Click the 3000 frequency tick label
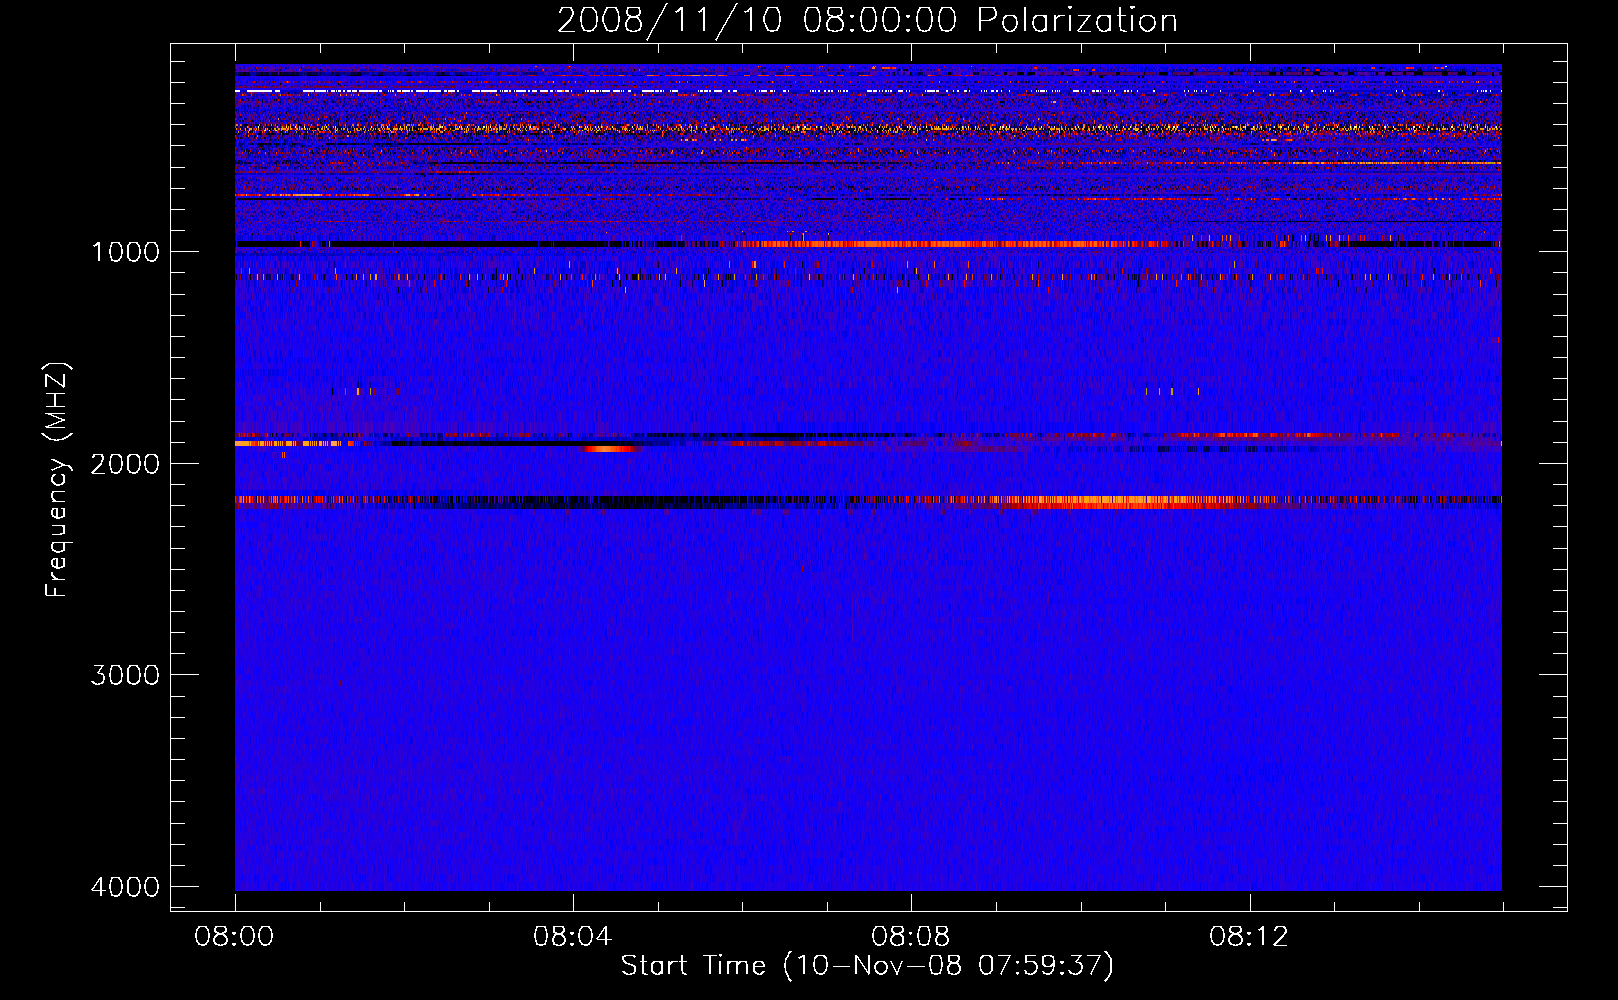Screen dimensions: 1618x1000 [125, 675]
